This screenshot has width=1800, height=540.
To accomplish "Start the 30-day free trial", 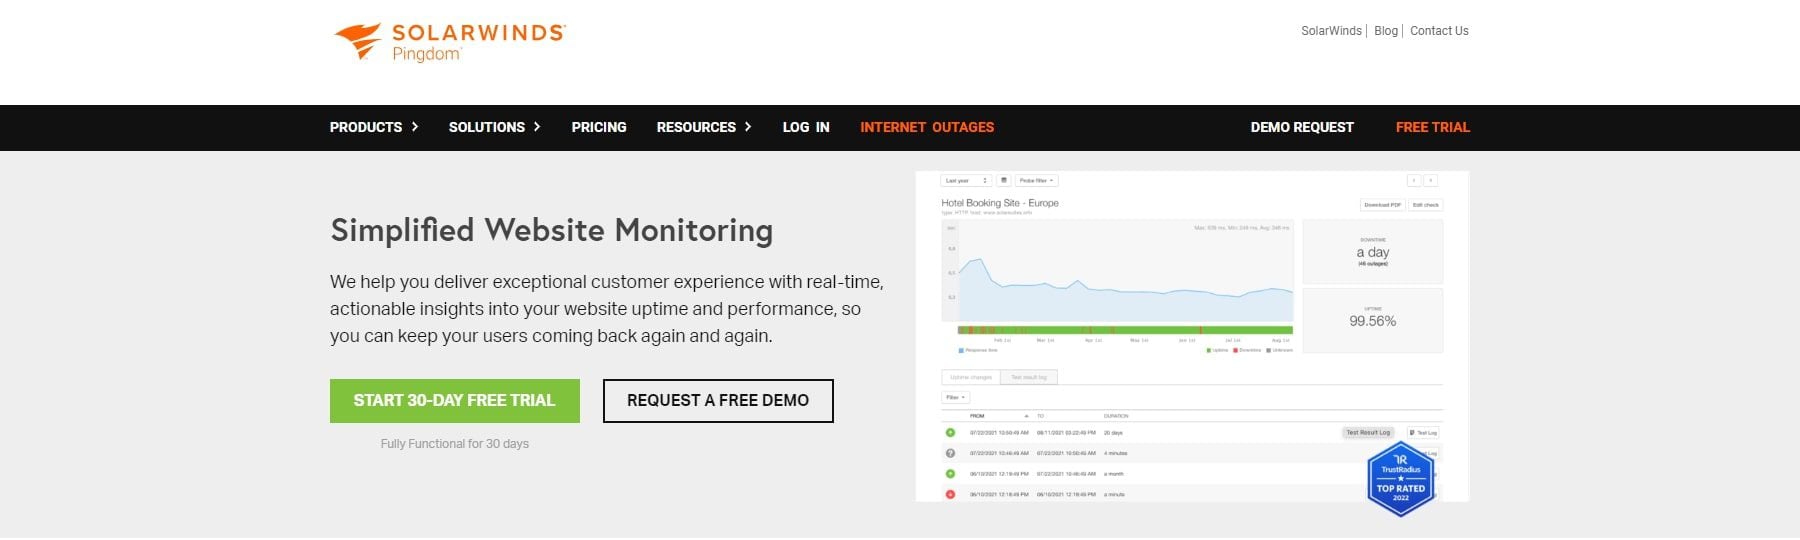I will tap(455, 401).
